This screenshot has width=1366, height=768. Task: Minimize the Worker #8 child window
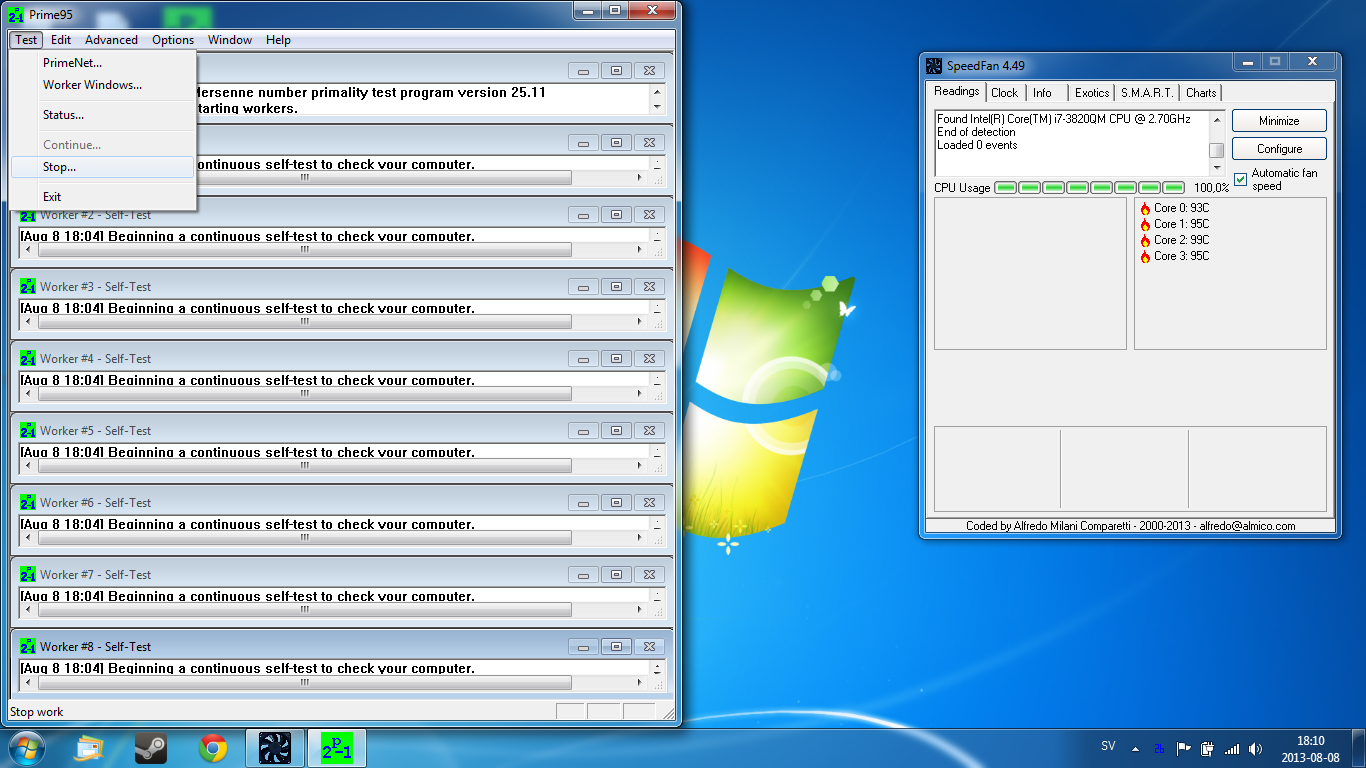pyautogui.click(x=583, y=647)
